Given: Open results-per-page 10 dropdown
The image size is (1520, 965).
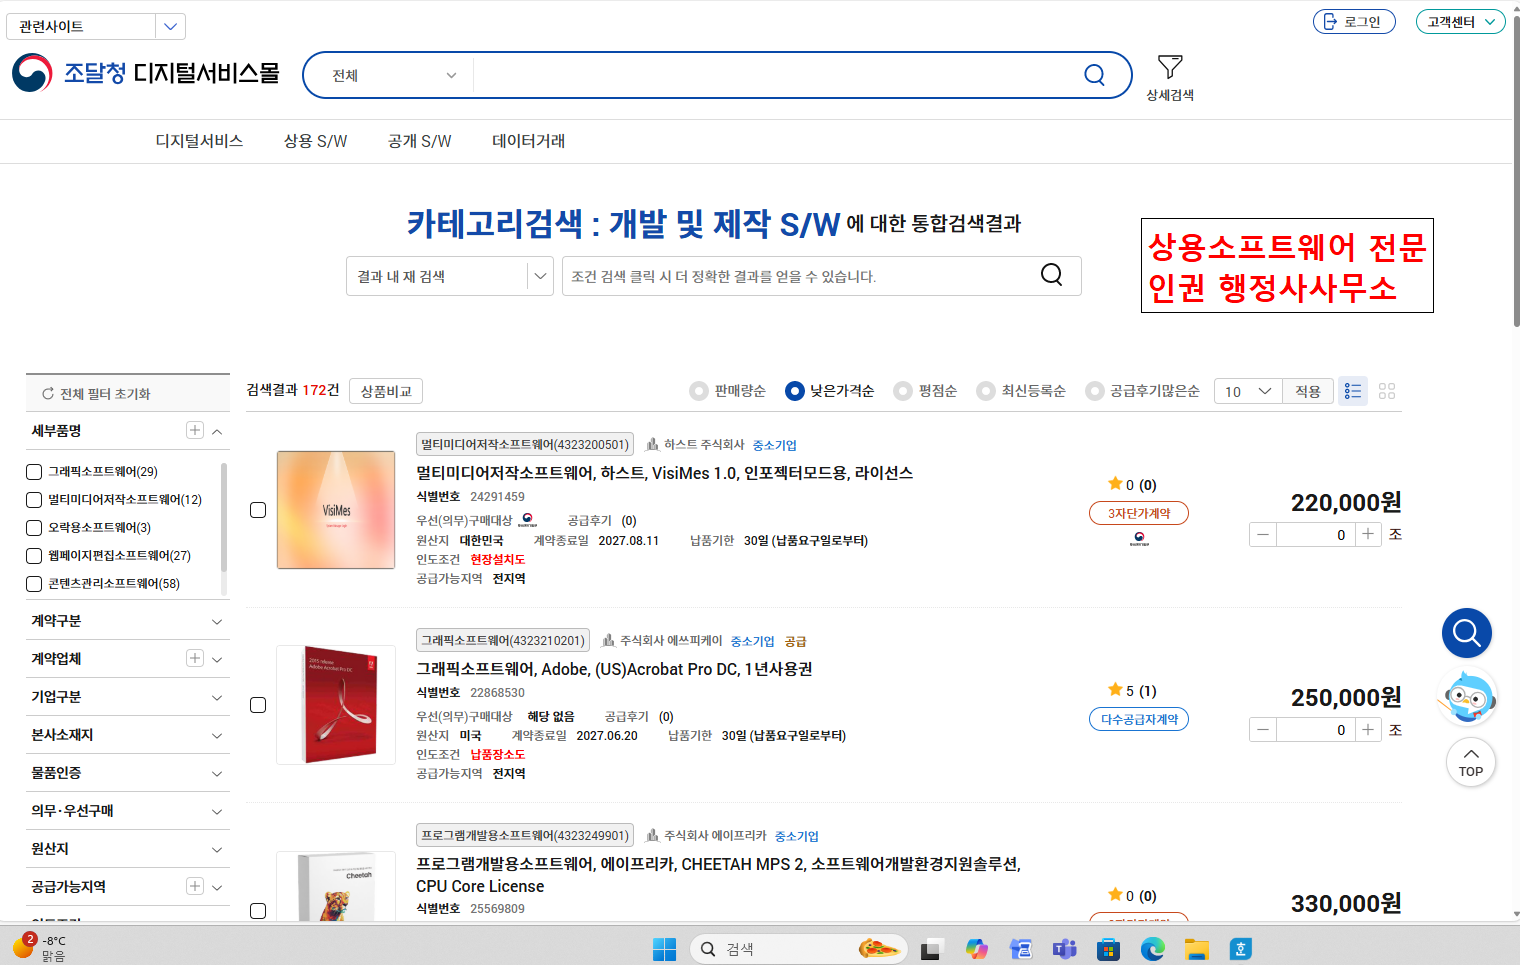Looking at the screenshot, I should [x=1249, y=391].
